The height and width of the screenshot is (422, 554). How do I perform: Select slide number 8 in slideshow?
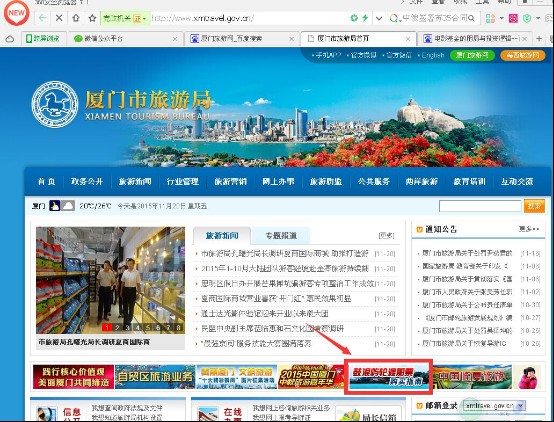tap(179, 328)
